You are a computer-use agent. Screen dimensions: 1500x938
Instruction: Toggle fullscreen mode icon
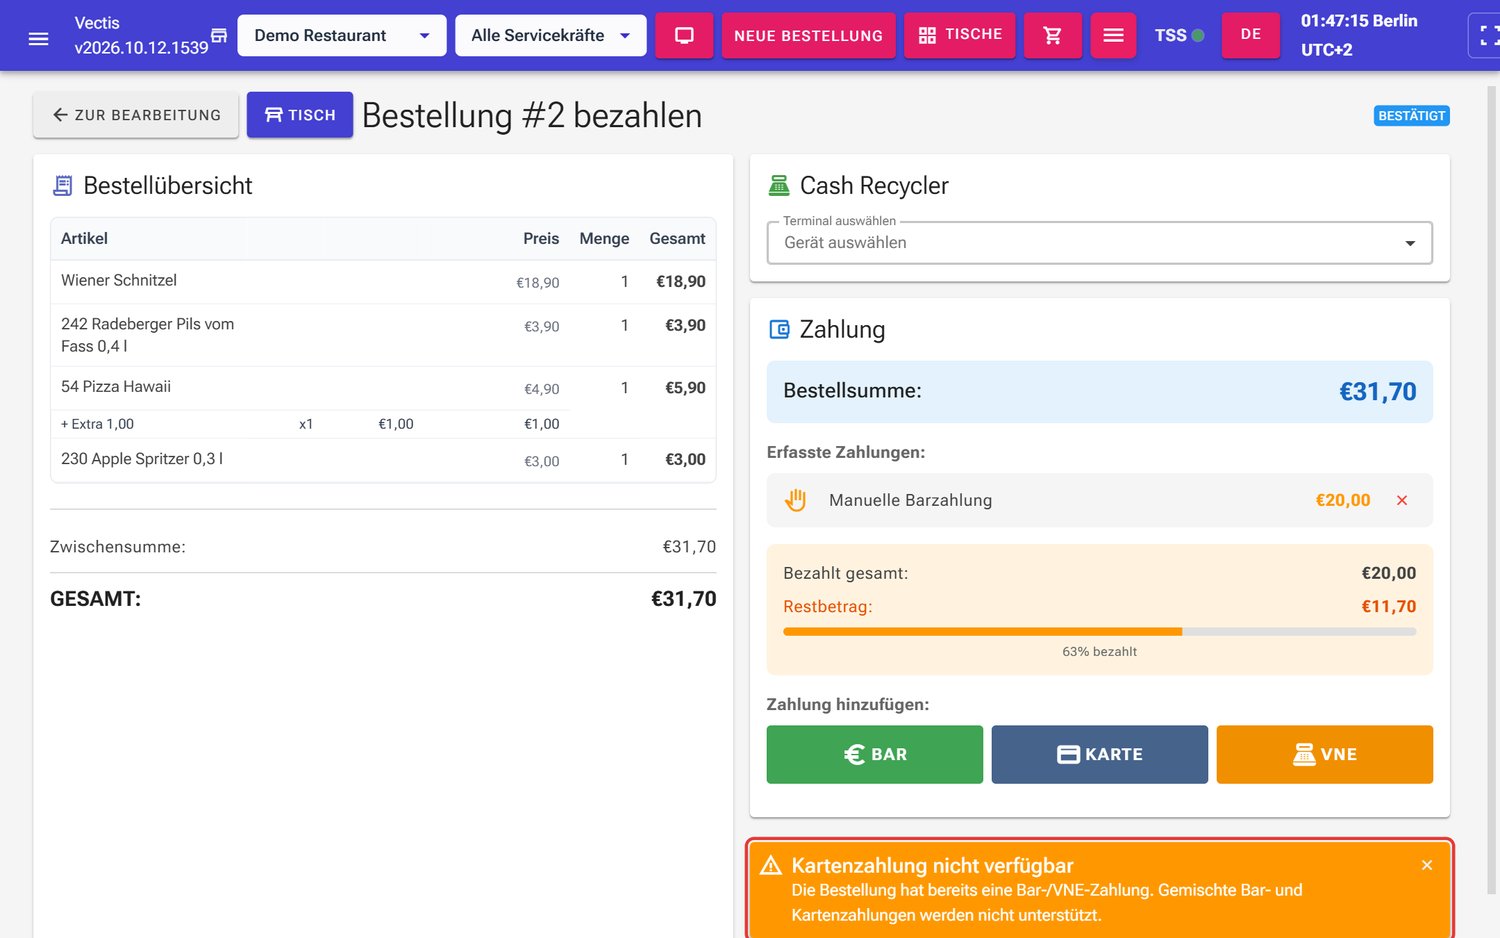1488,36
